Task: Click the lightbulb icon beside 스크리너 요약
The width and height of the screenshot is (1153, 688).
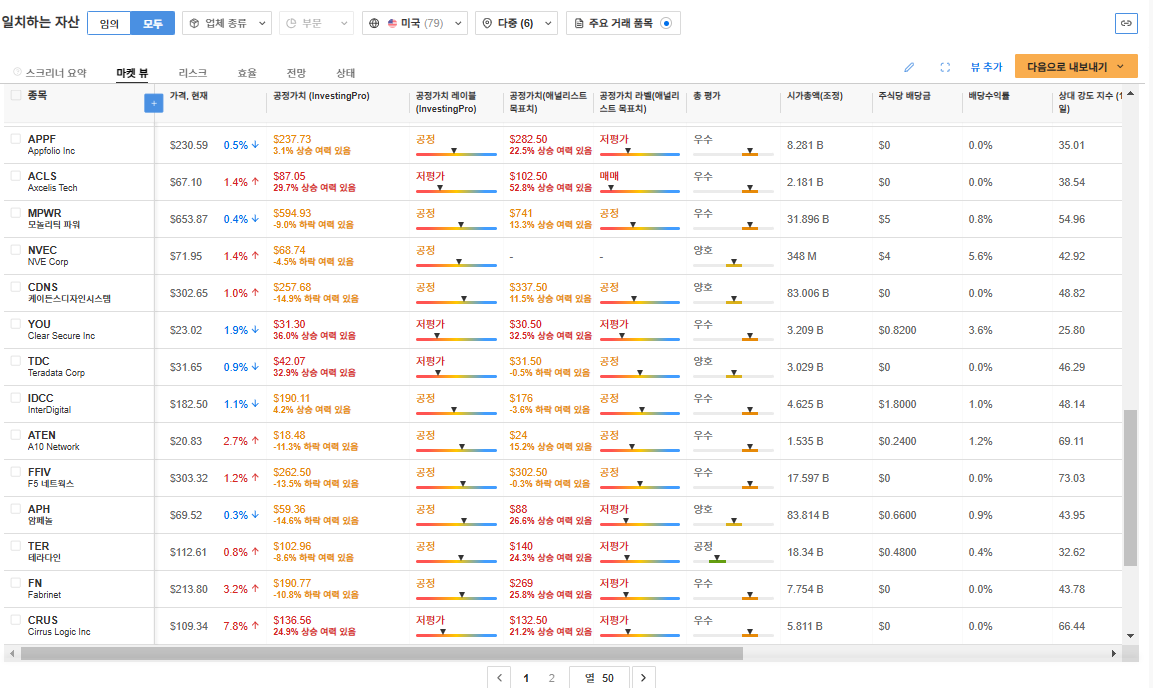Action: 17,72
